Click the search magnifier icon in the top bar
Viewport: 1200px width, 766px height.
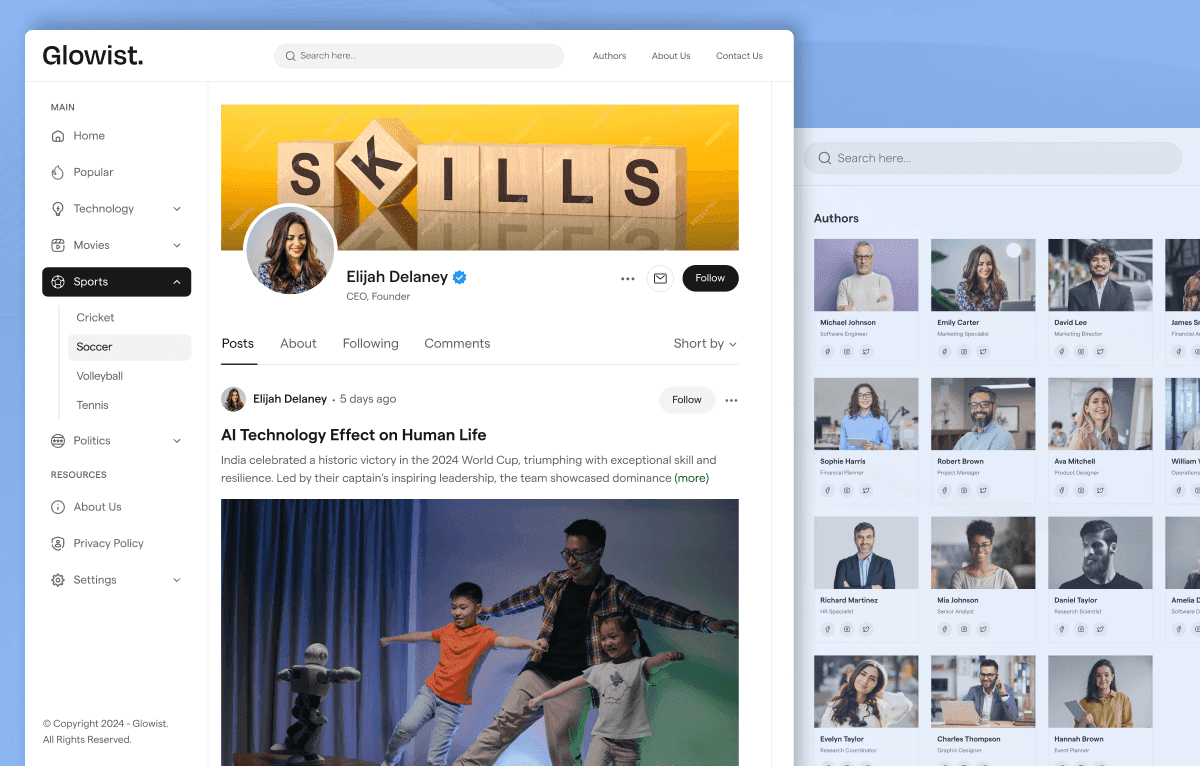tap(290, 56)
